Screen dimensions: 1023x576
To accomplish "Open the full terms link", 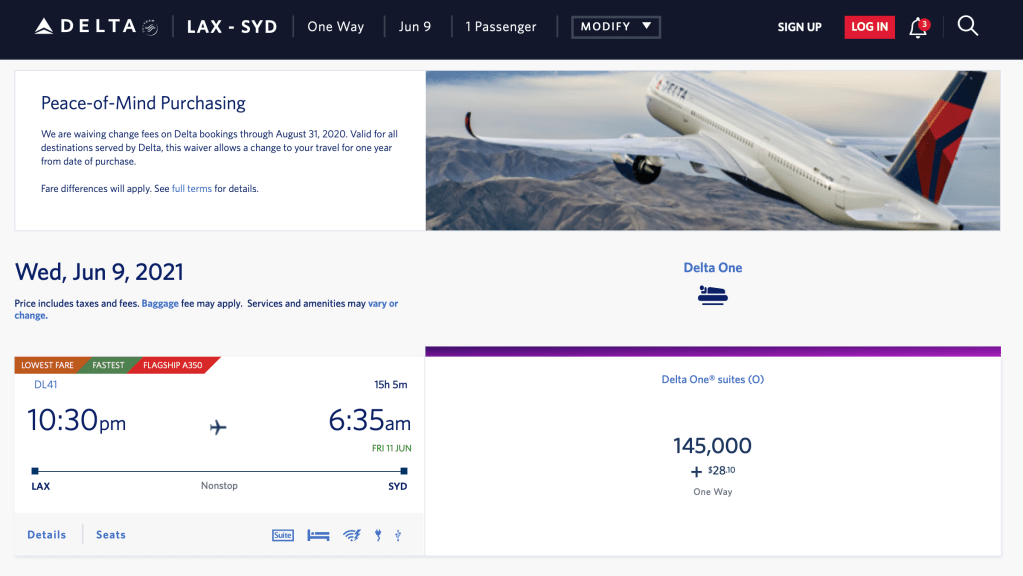I will tap(192, 189).
